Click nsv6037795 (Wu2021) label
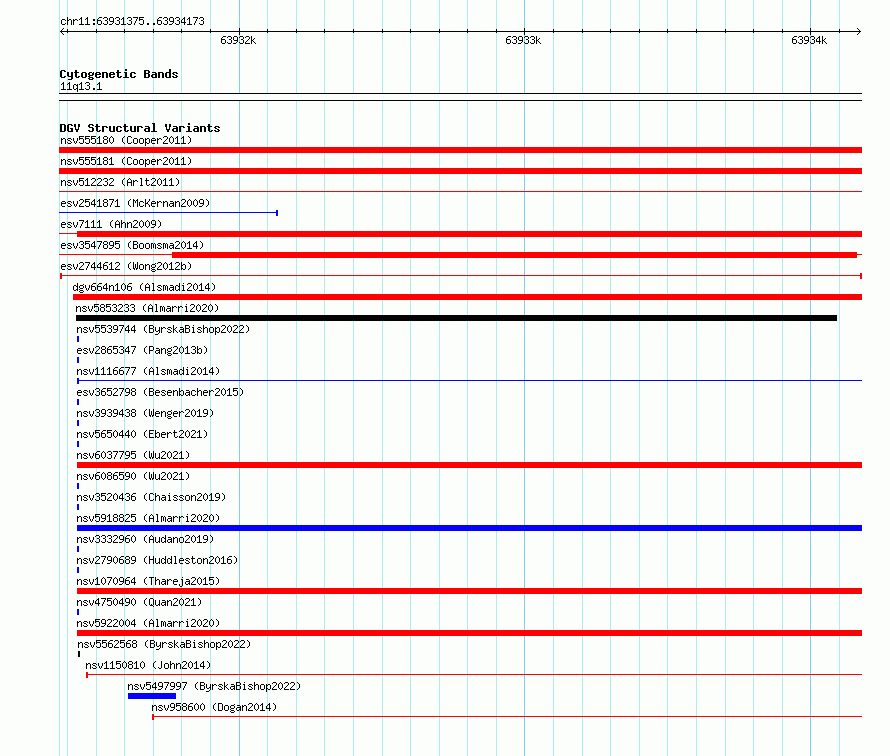890x756 pixels. tap(133, 455)
